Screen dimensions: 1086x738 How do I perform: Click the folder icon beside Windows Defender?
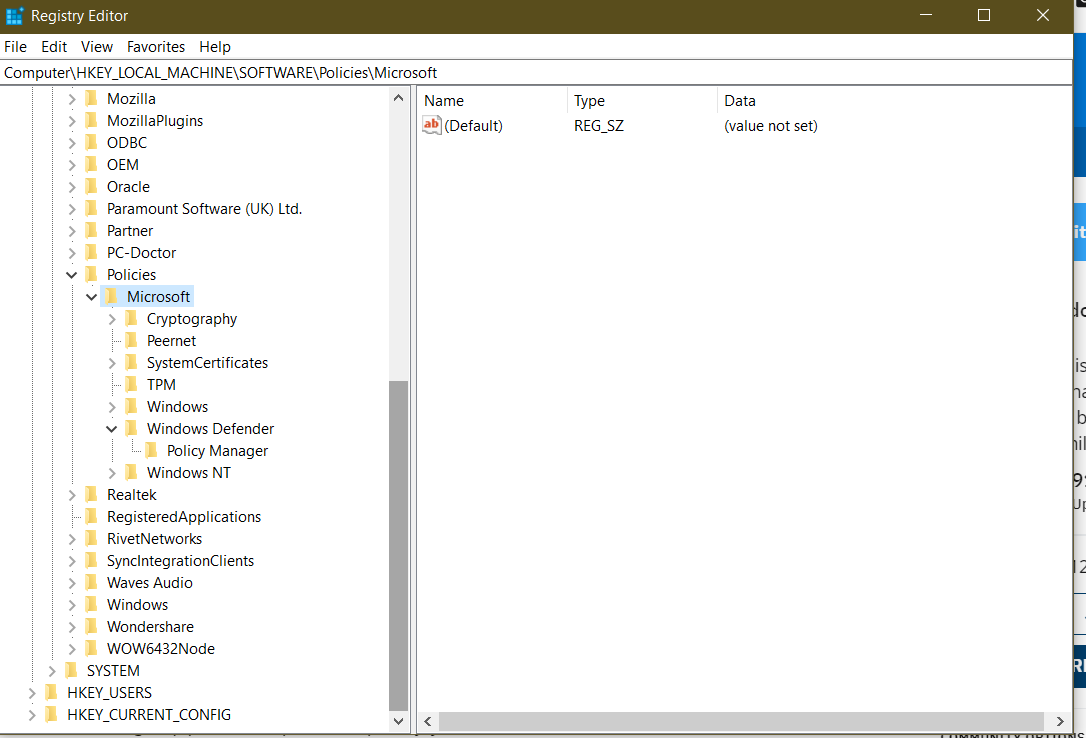(132, 429)
